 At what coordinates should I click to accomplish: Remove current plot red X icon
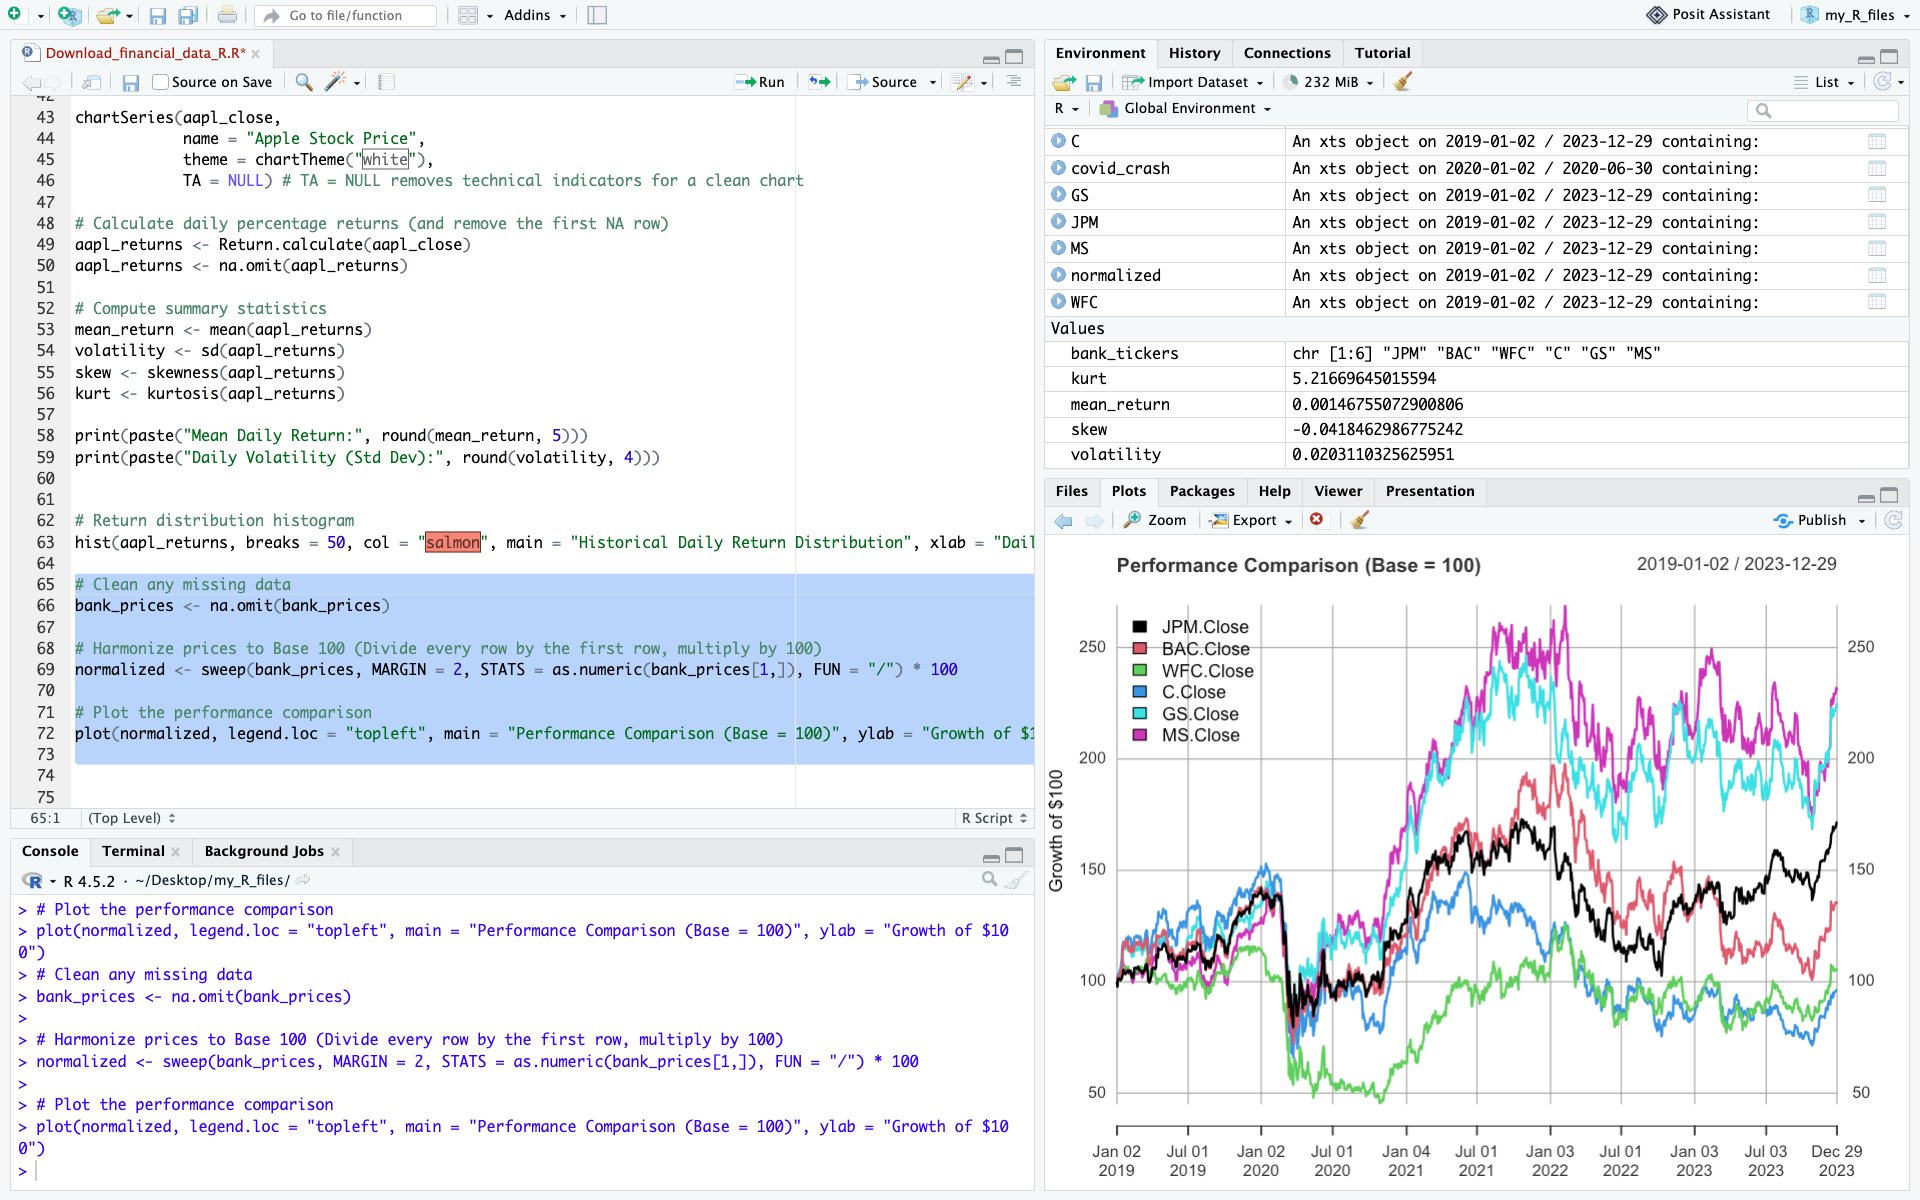pyautogui.click(x=1317, y=520)
